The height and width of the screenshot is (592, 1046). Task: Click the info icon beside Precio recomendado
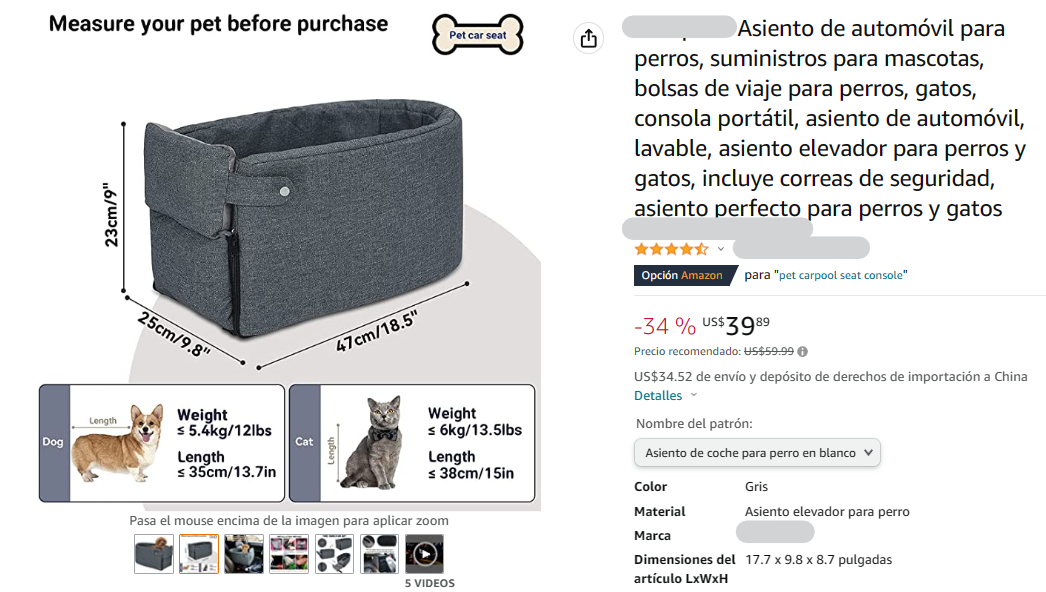click(803, 351)
